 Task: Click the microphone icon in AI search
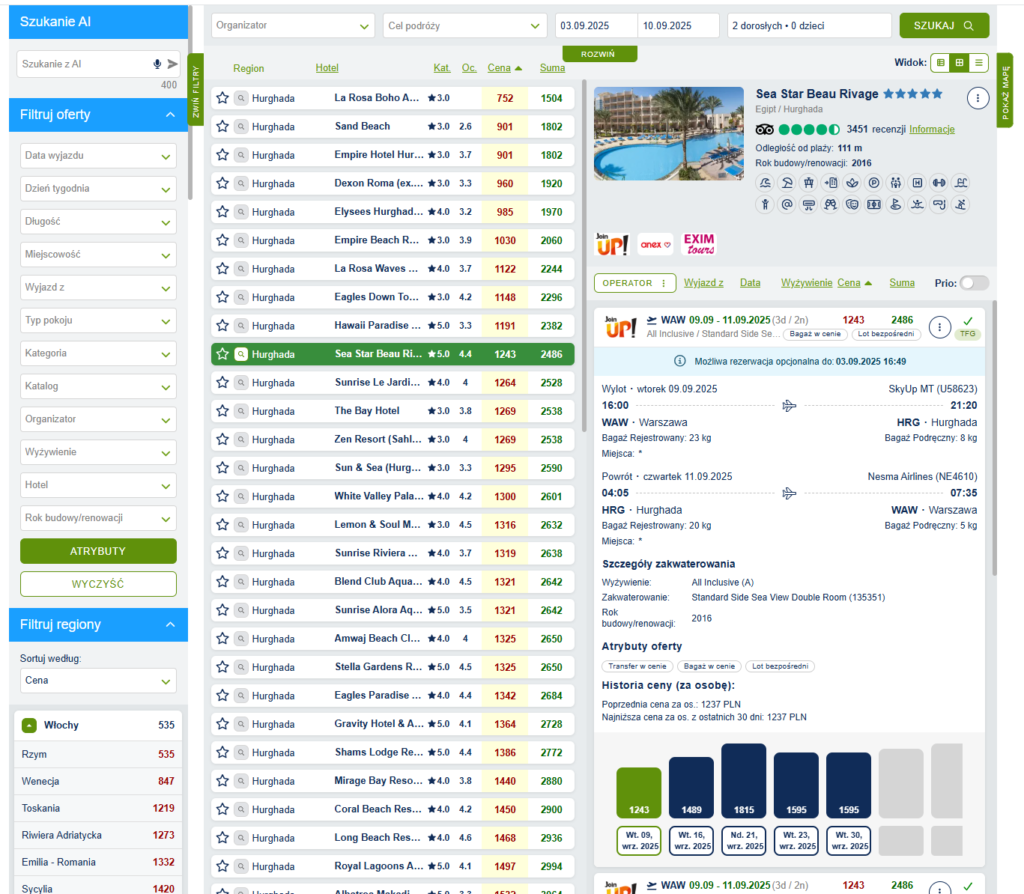pyautogui.click(x=157, y=64)
